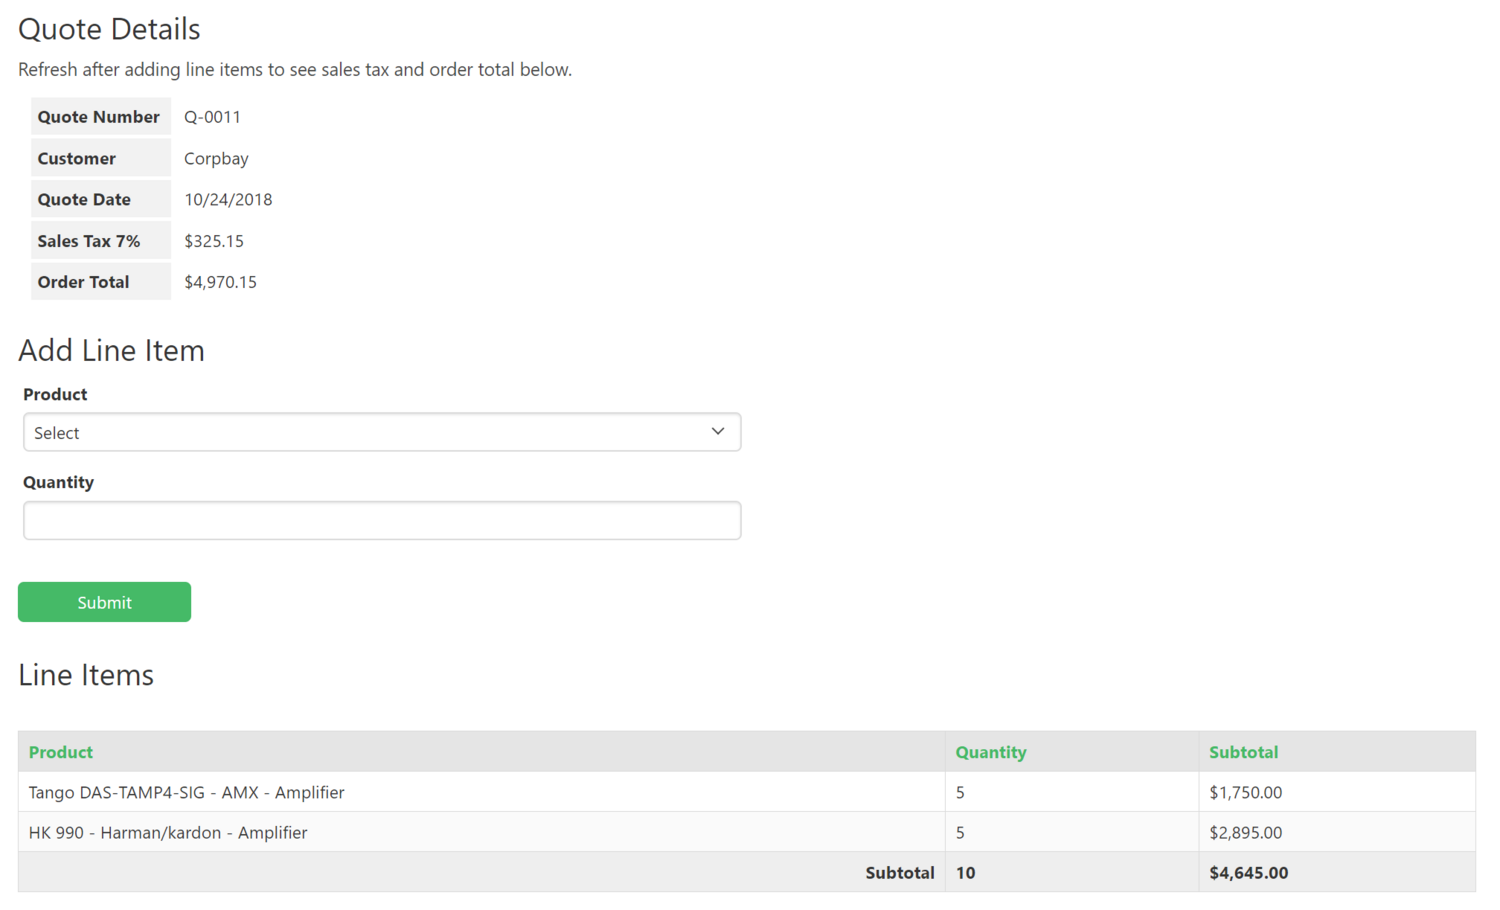Click the quote date 10/24/2018

pyautogui.click(x=228, y=199)
